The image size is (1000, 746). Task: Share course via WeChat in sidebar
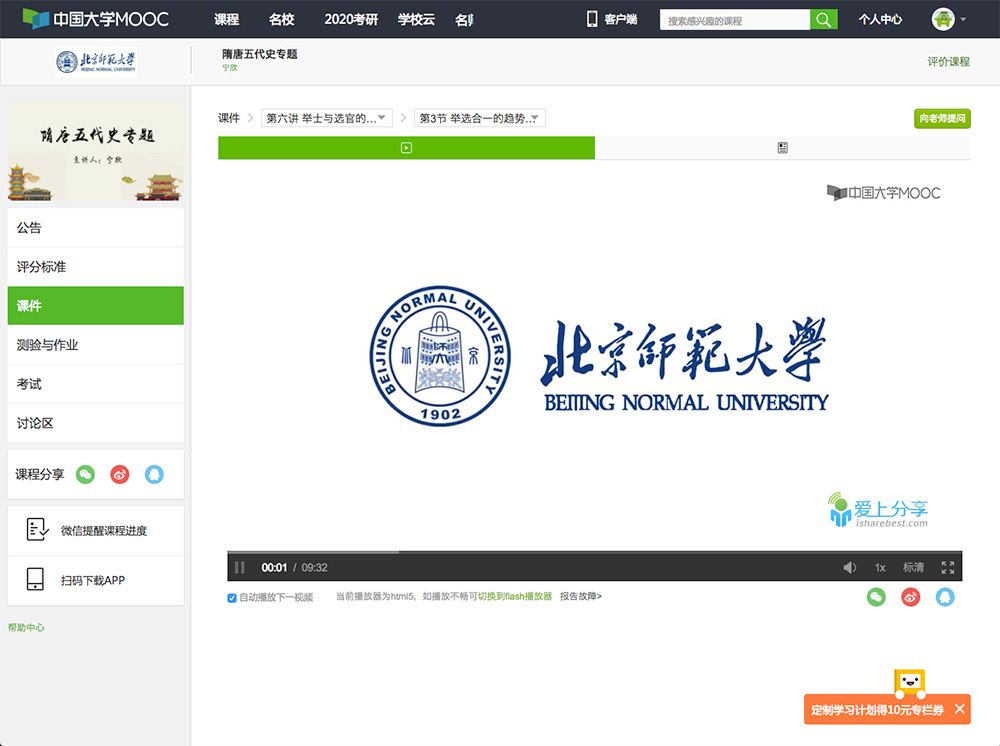point(85,474)
